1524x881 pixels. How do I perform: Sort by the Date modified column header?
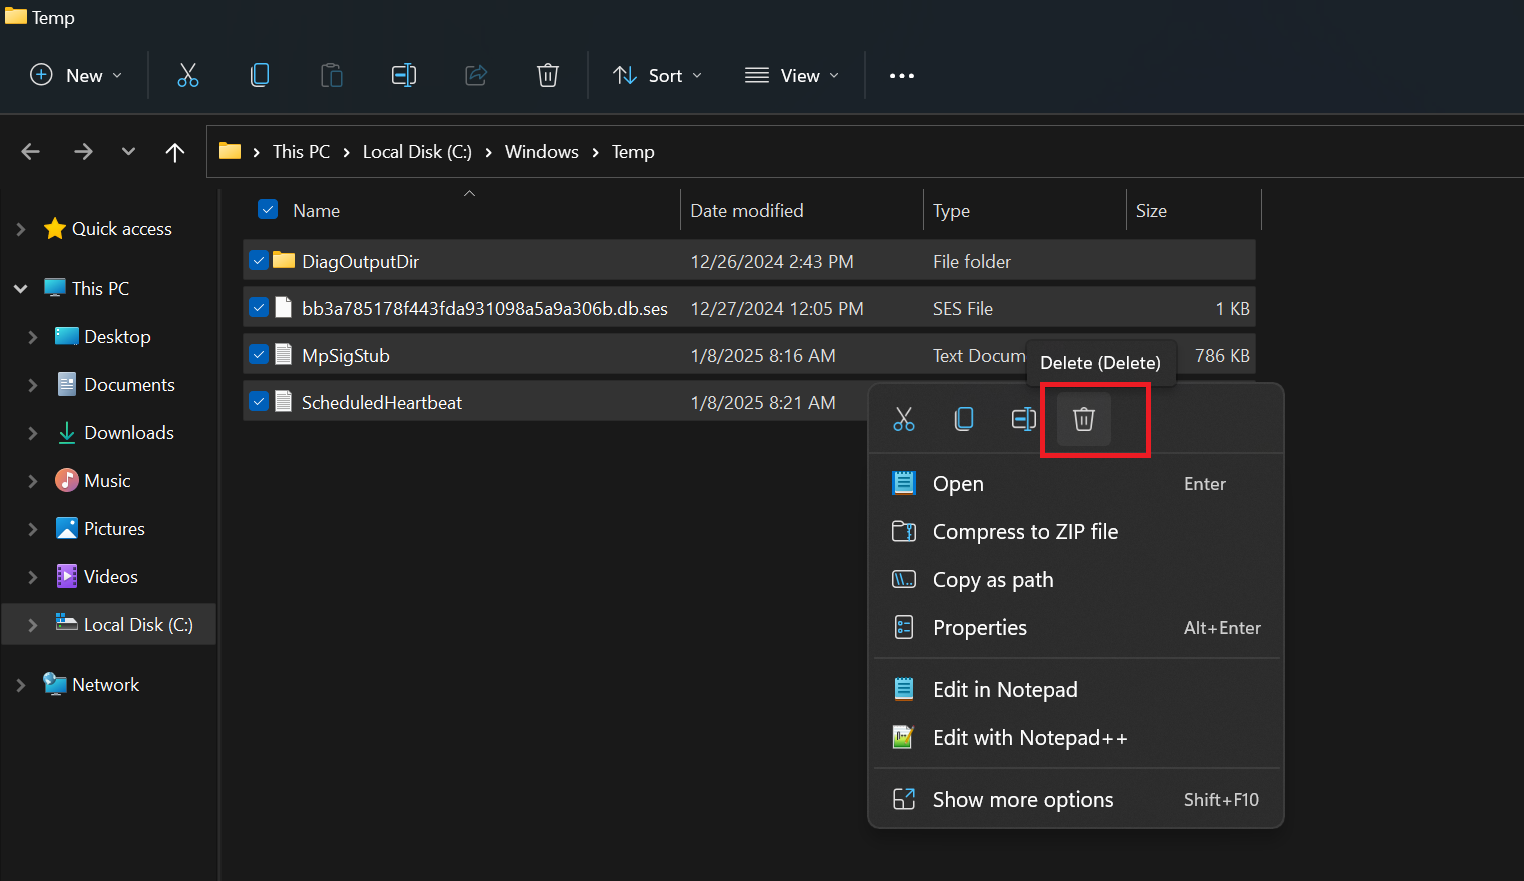(747, 211)
